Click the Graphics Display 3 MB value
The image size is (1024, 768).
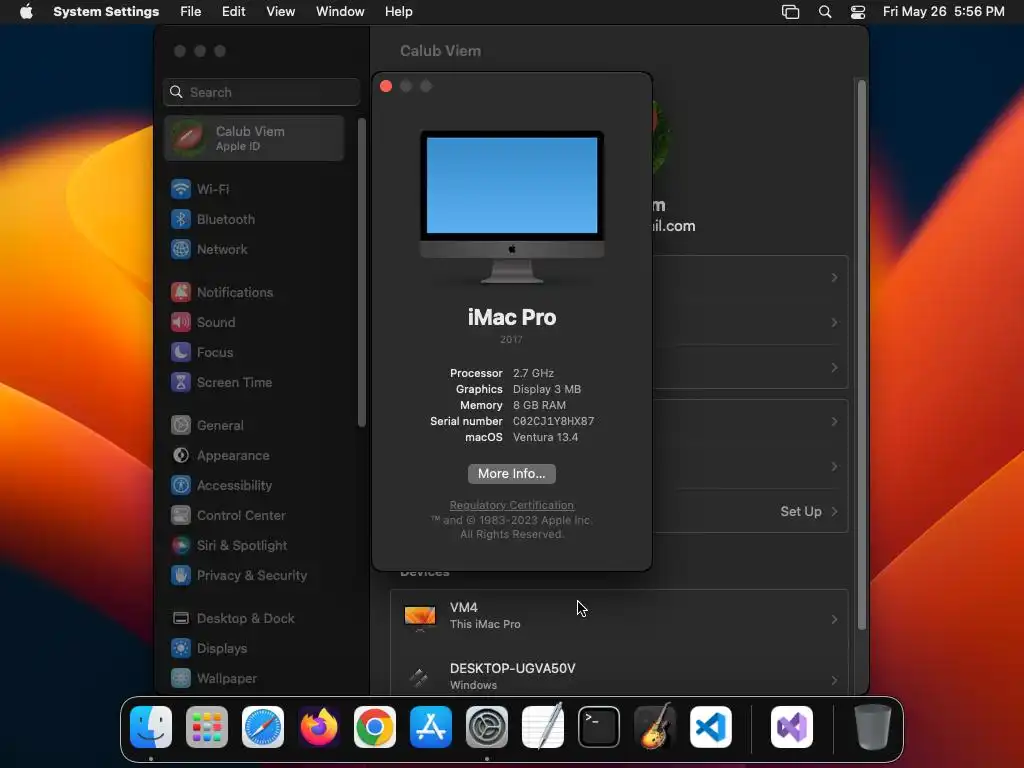pyautogui.click(x=547, y=389)
